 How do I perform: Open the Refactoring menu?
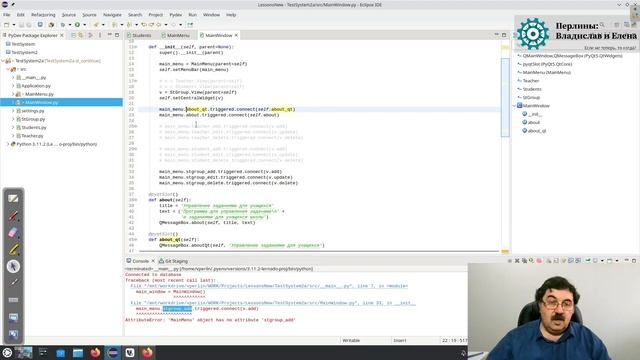(43, 15)
